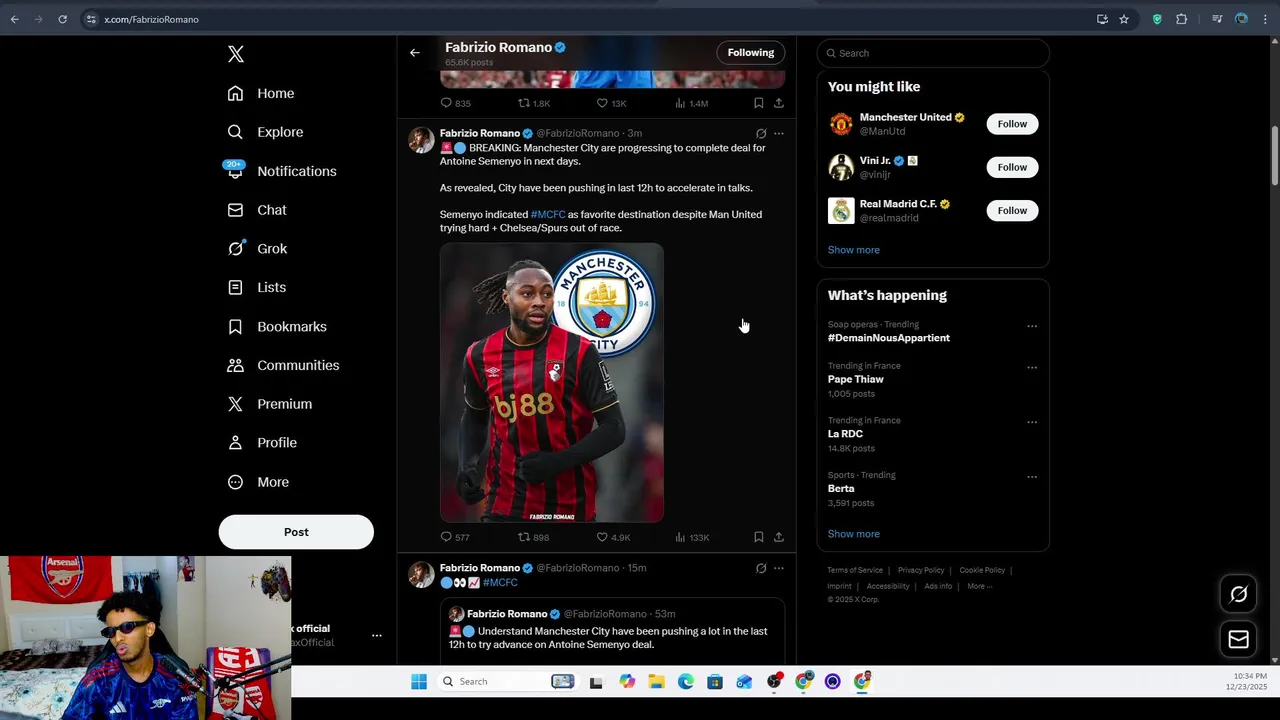Open browser extensions puzzle icon
1280x720 pixels.
(1181, 19)
